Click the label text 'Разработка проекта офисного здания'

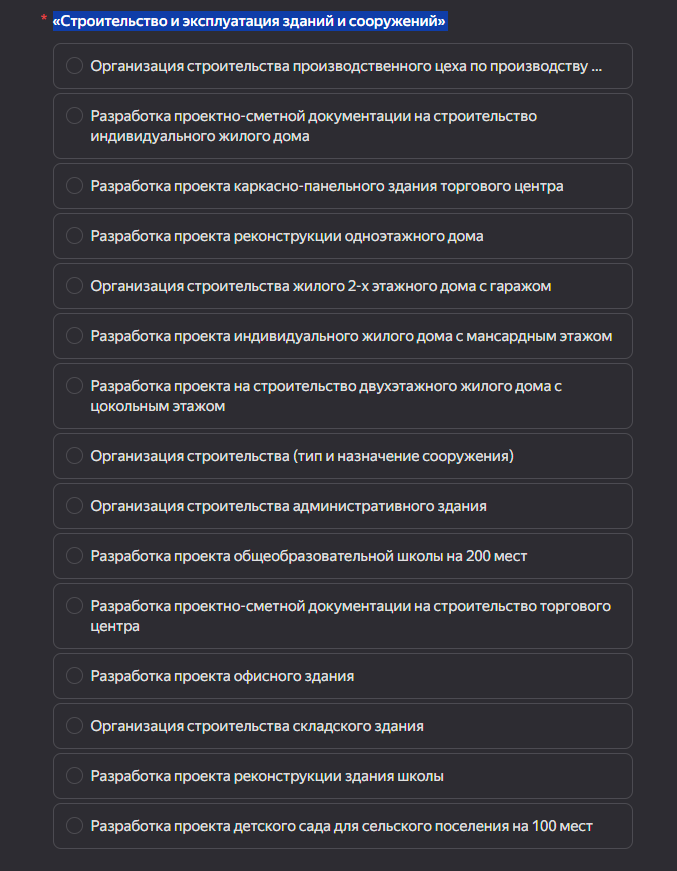pos(222,676)
